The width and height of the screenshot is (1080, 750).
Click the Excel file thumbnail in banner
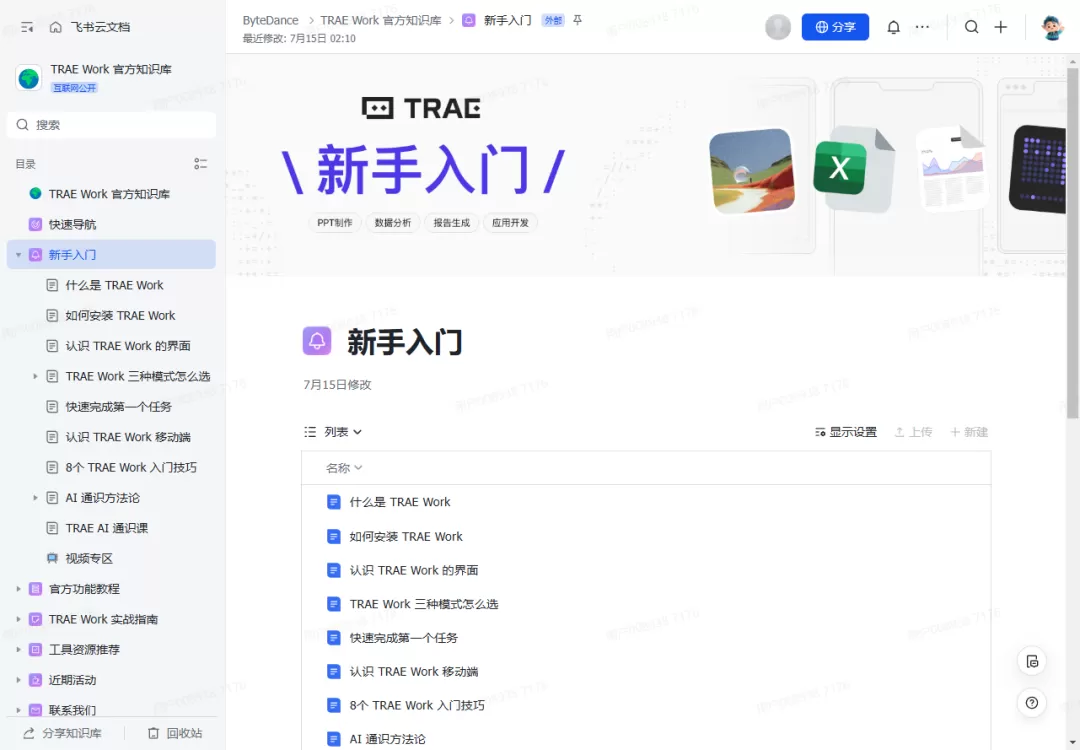point(853,169)
